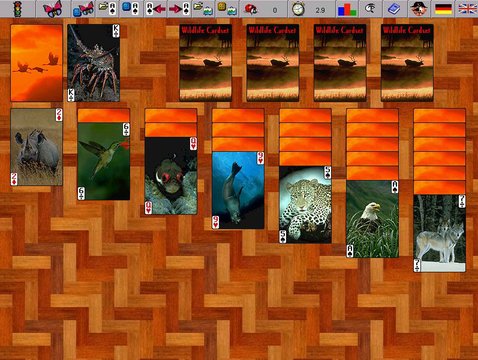Screen dimensions: 478x360
Task: Click the undo ace with left arrow
Action: click(156, 9)
